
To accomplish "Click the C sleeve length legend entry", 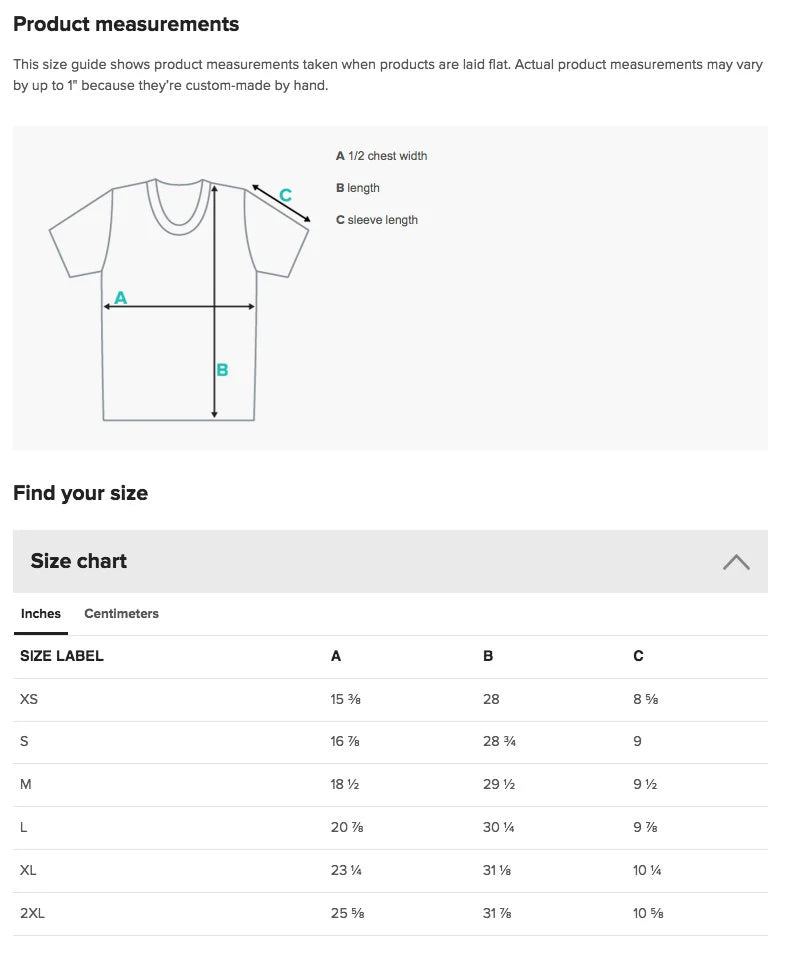I will click(x=377, y=220).
